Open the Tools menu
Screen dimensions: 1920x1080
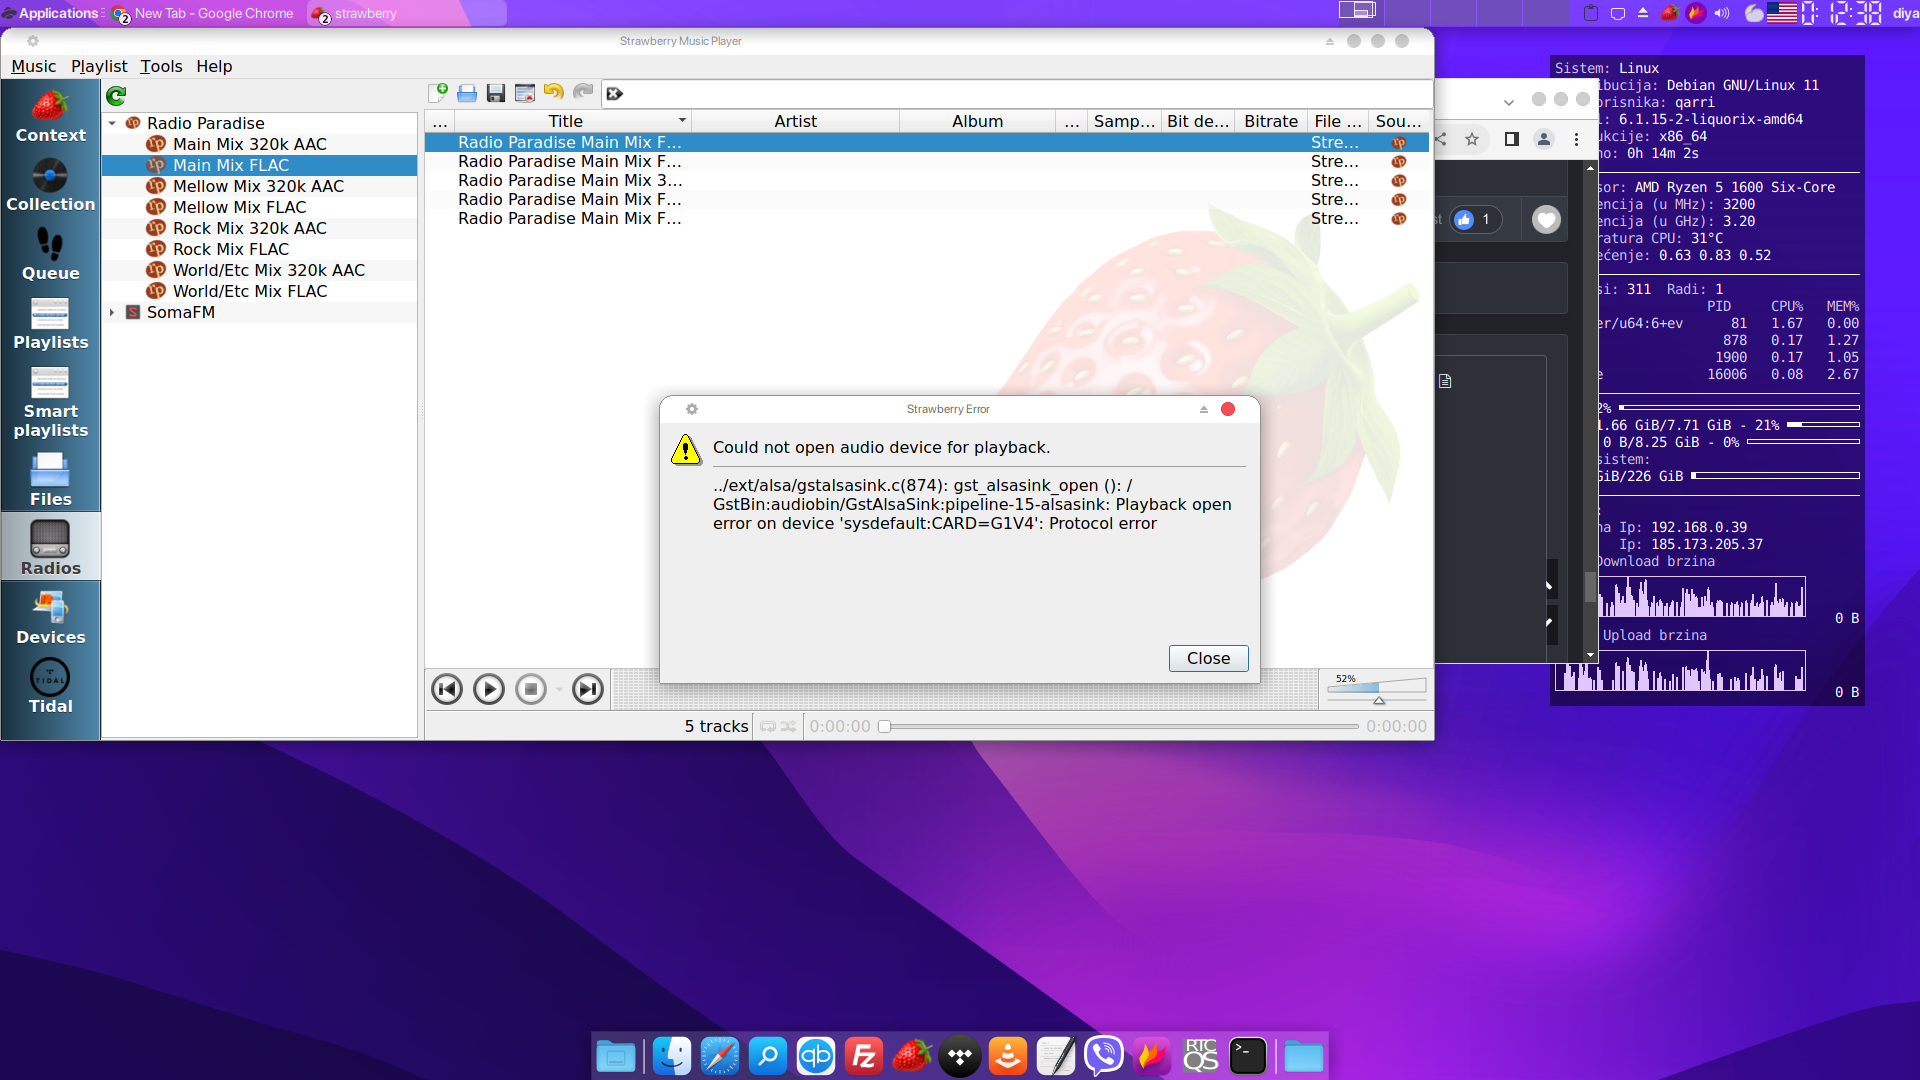161,66
